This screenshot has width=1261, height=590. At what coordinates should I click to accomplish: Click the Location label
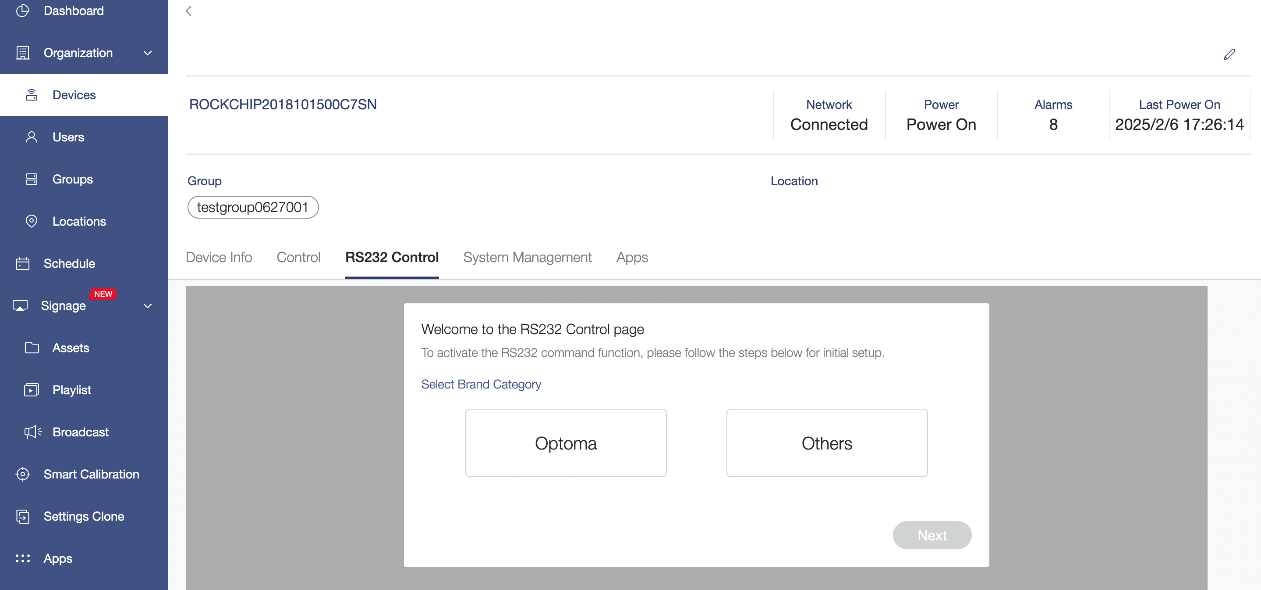pyautogui.click(x=794, y=181)
